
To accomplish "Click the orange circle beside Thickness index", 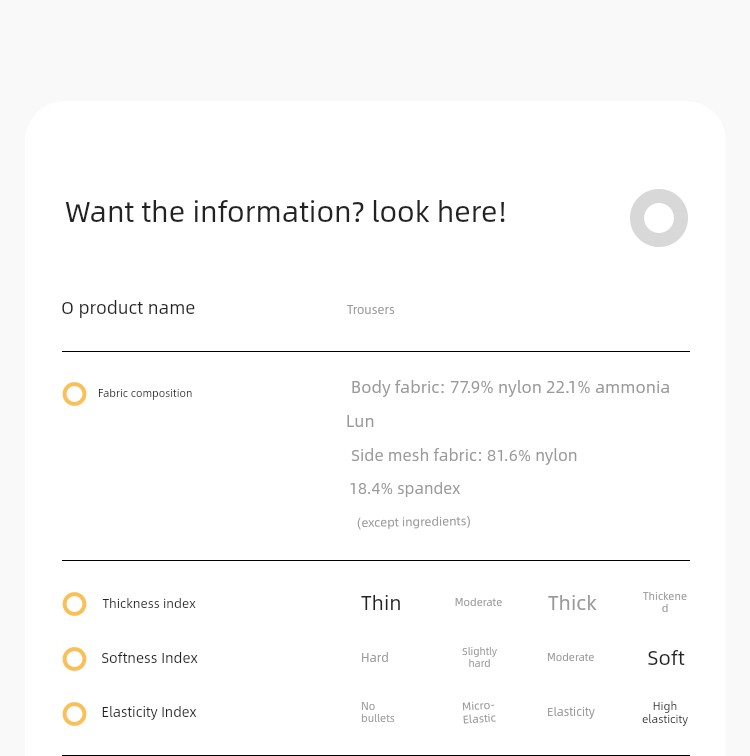I will (x=74, y=604).
